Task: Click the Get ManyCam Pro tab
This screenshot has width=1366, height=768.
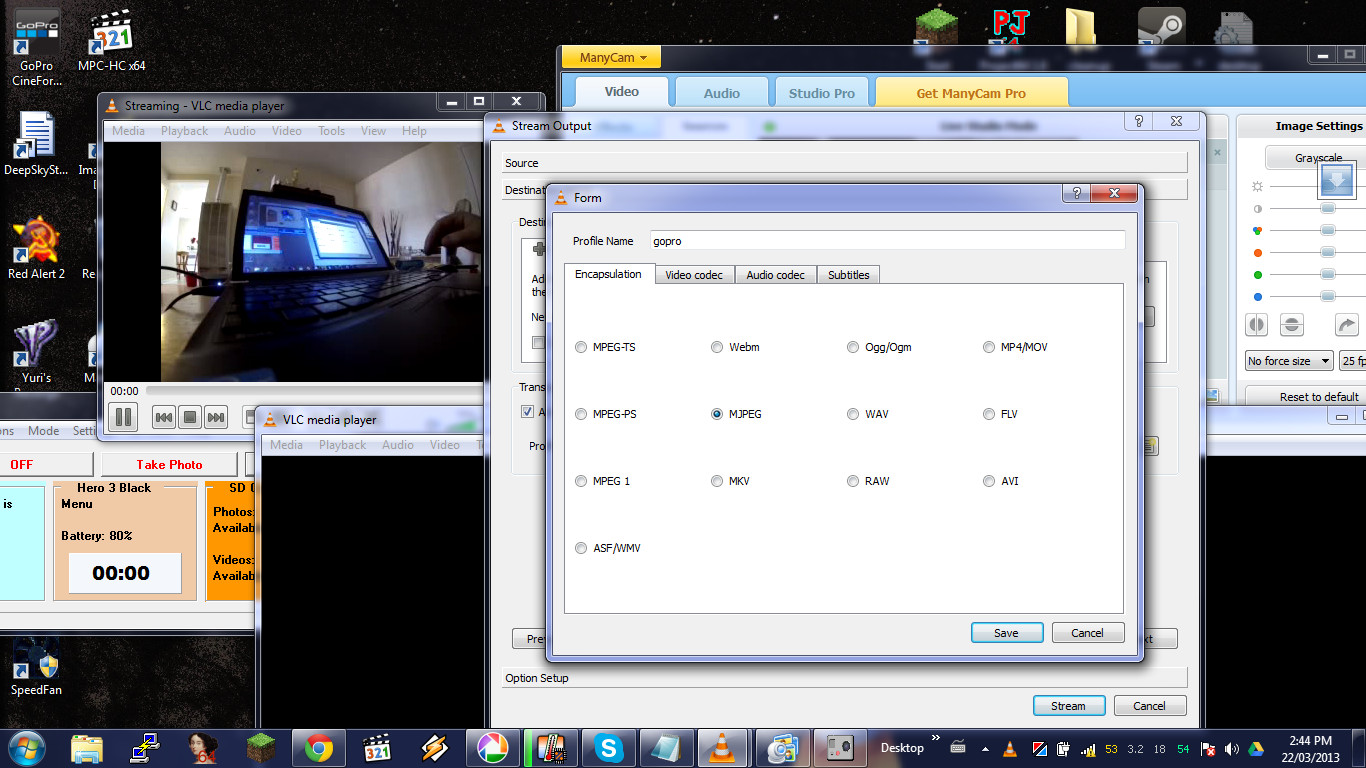Action: point(971,93)
